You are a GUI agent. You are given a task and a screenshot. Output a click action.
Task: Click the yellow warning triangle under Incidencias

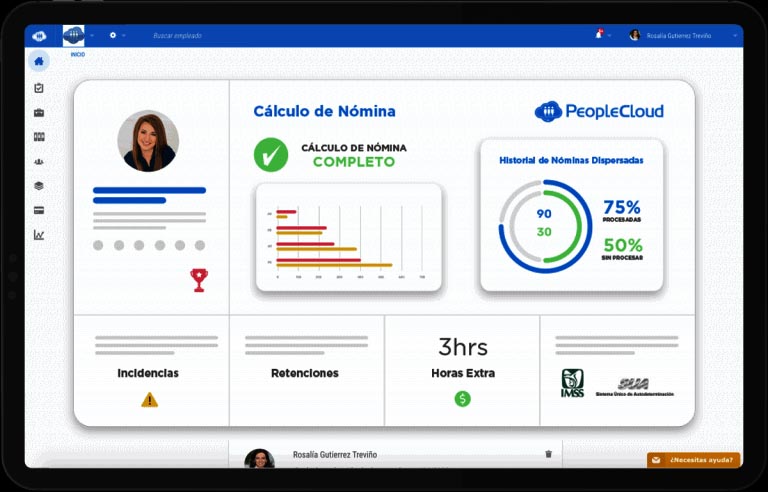click(x=149, y=400)
